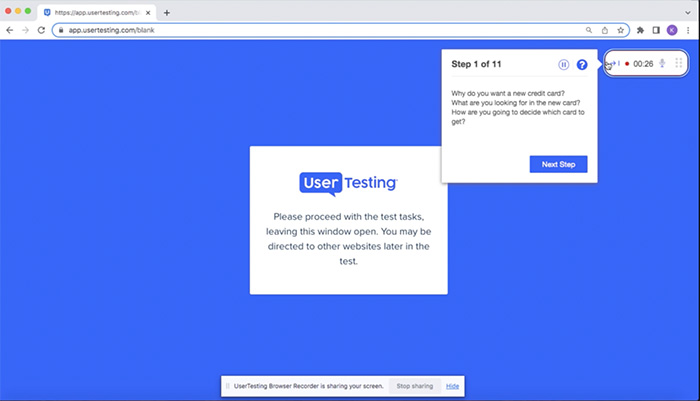Open a new browser tab
The image size is (700, 401).
[167, 13]
